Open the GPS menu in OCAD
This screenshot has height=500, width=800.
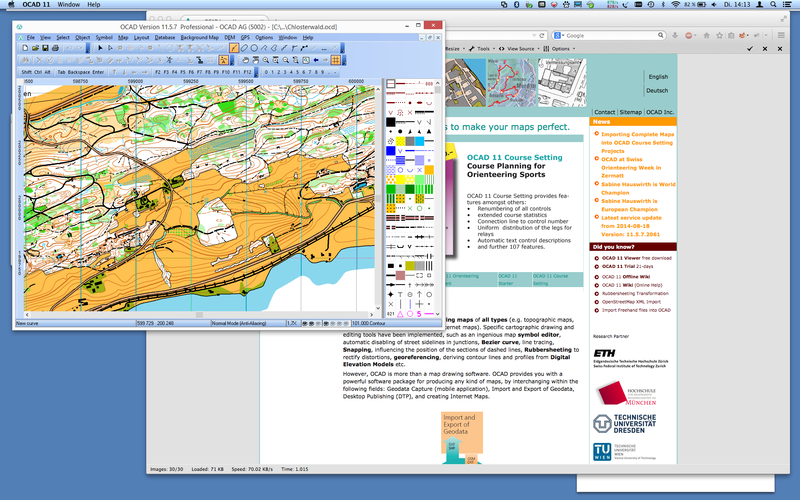[x=245, y=37]
